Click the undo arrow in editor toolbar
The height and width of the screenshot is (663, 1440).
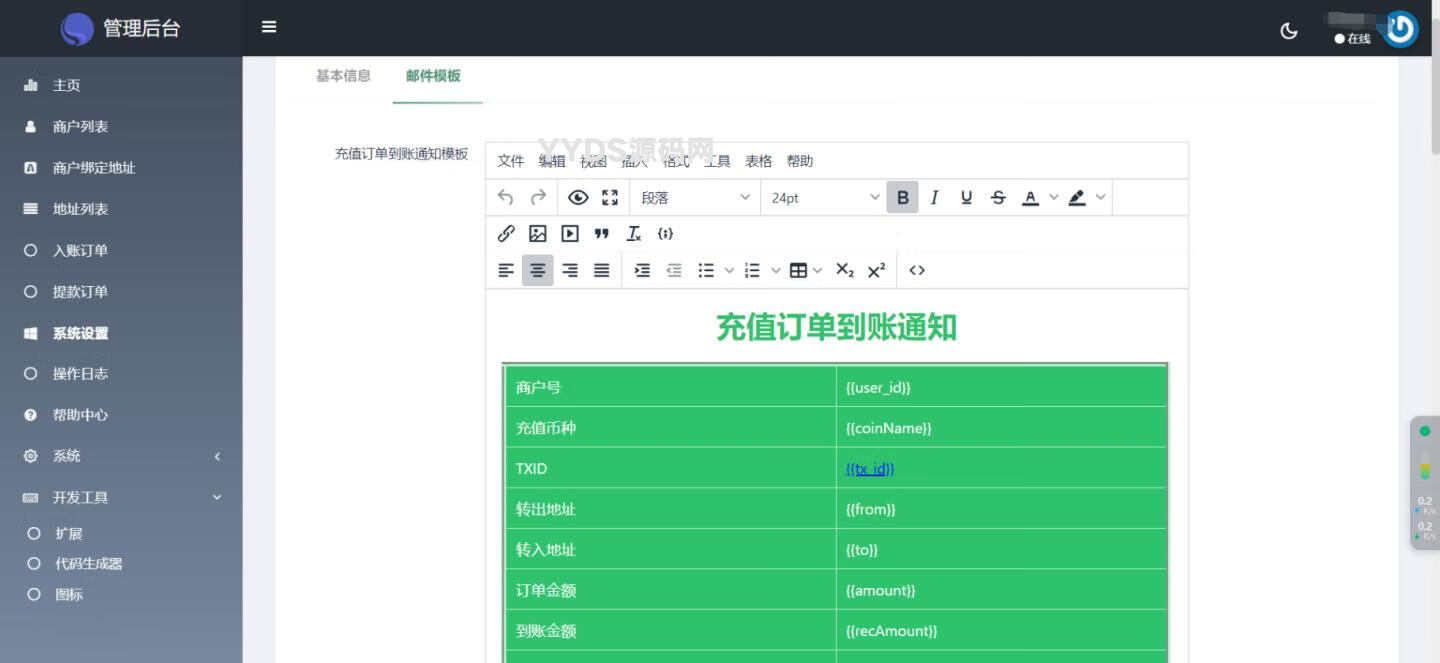pos(505,198)
